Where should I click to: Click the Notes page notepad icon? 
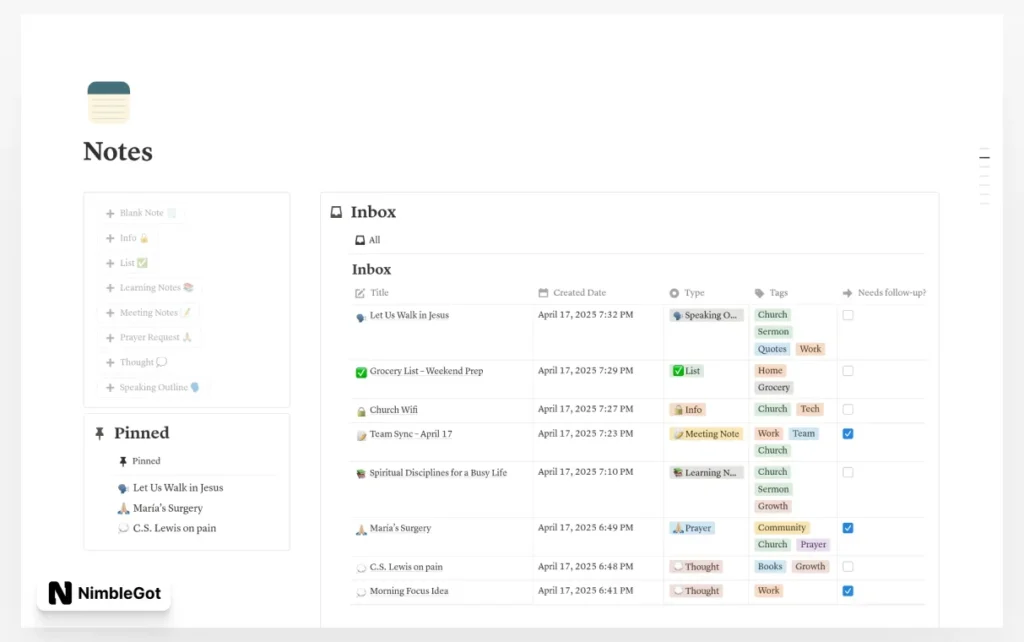pos(108,102)
